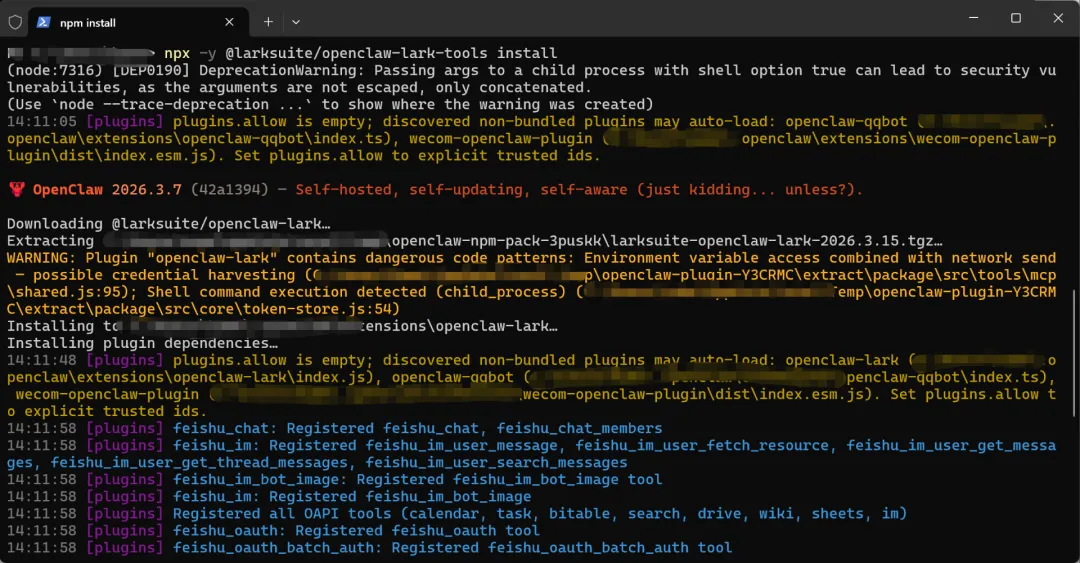Open a new terminal tab
1080x563 pixels.
(268, 22)
